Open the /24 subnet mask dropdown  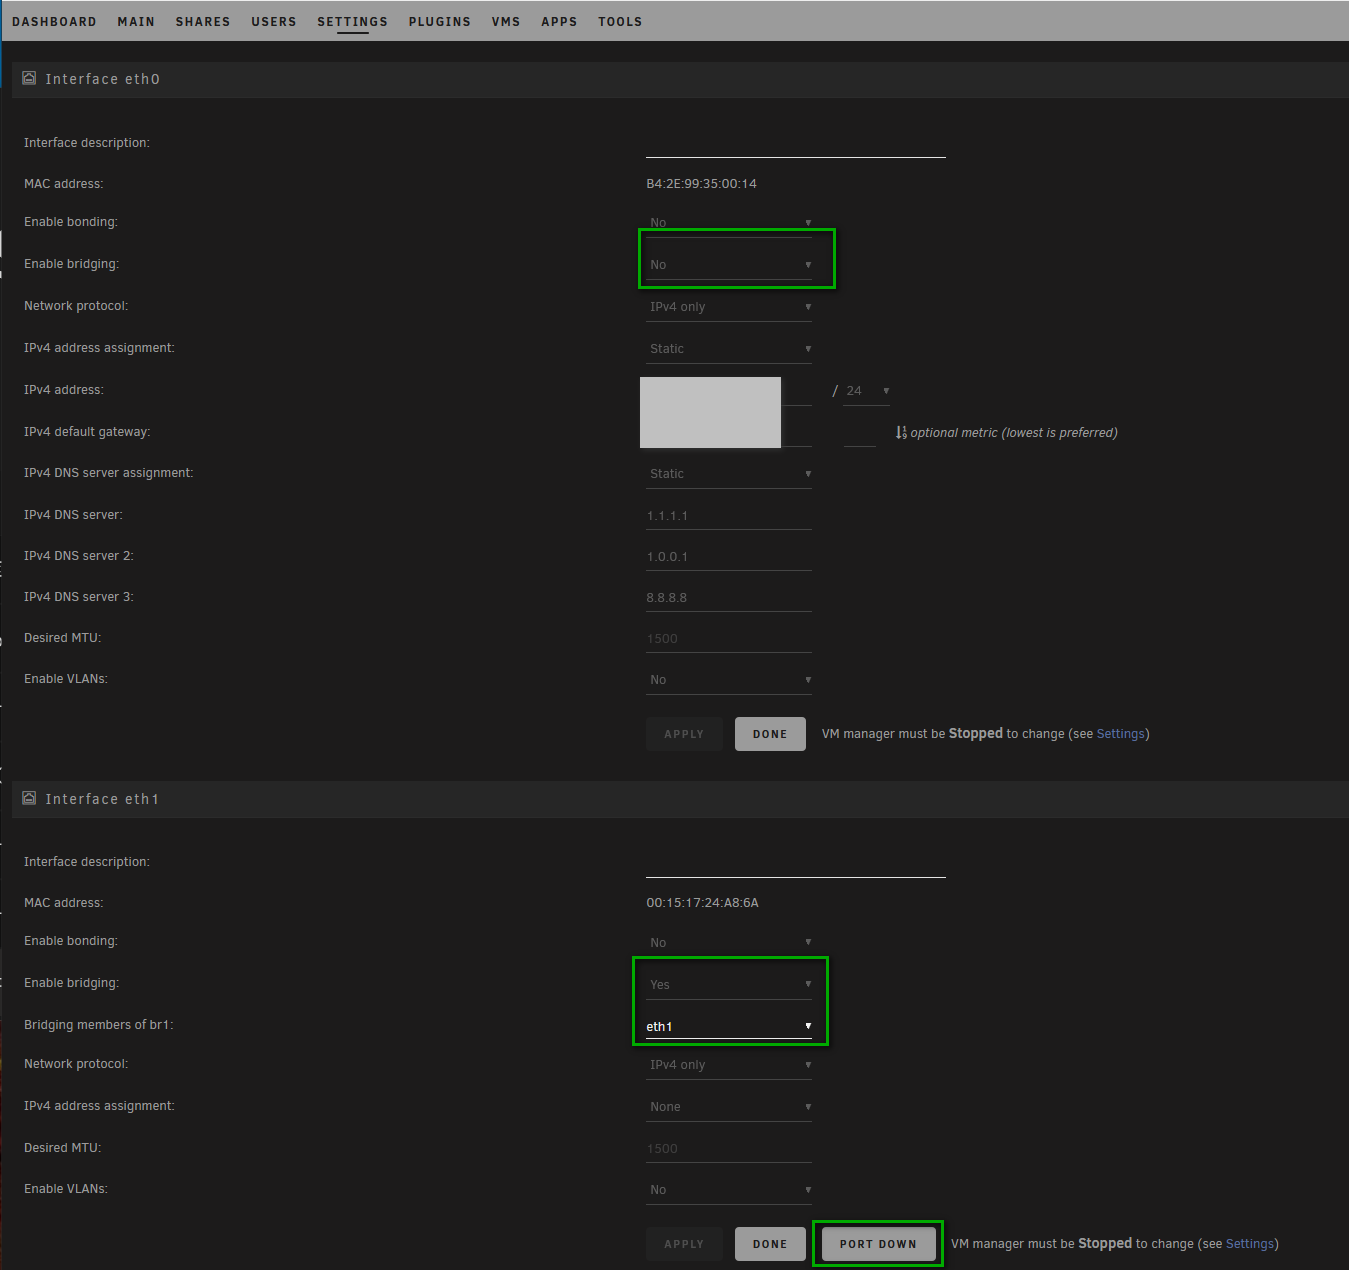867,391
